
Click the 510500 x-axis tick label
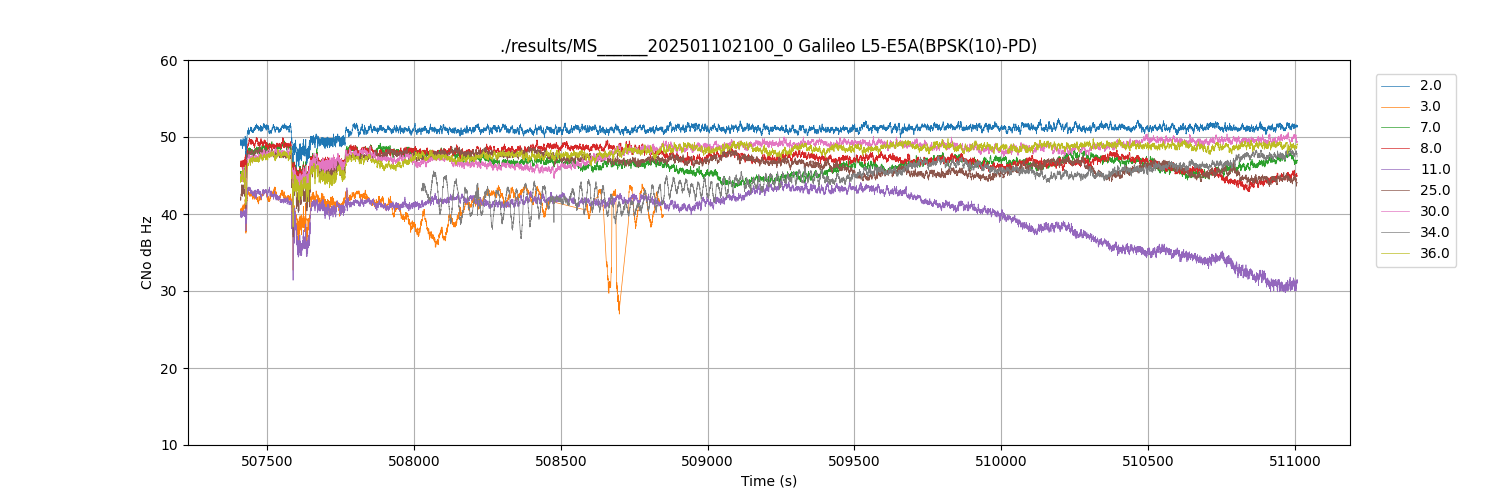coord(1148,460)
